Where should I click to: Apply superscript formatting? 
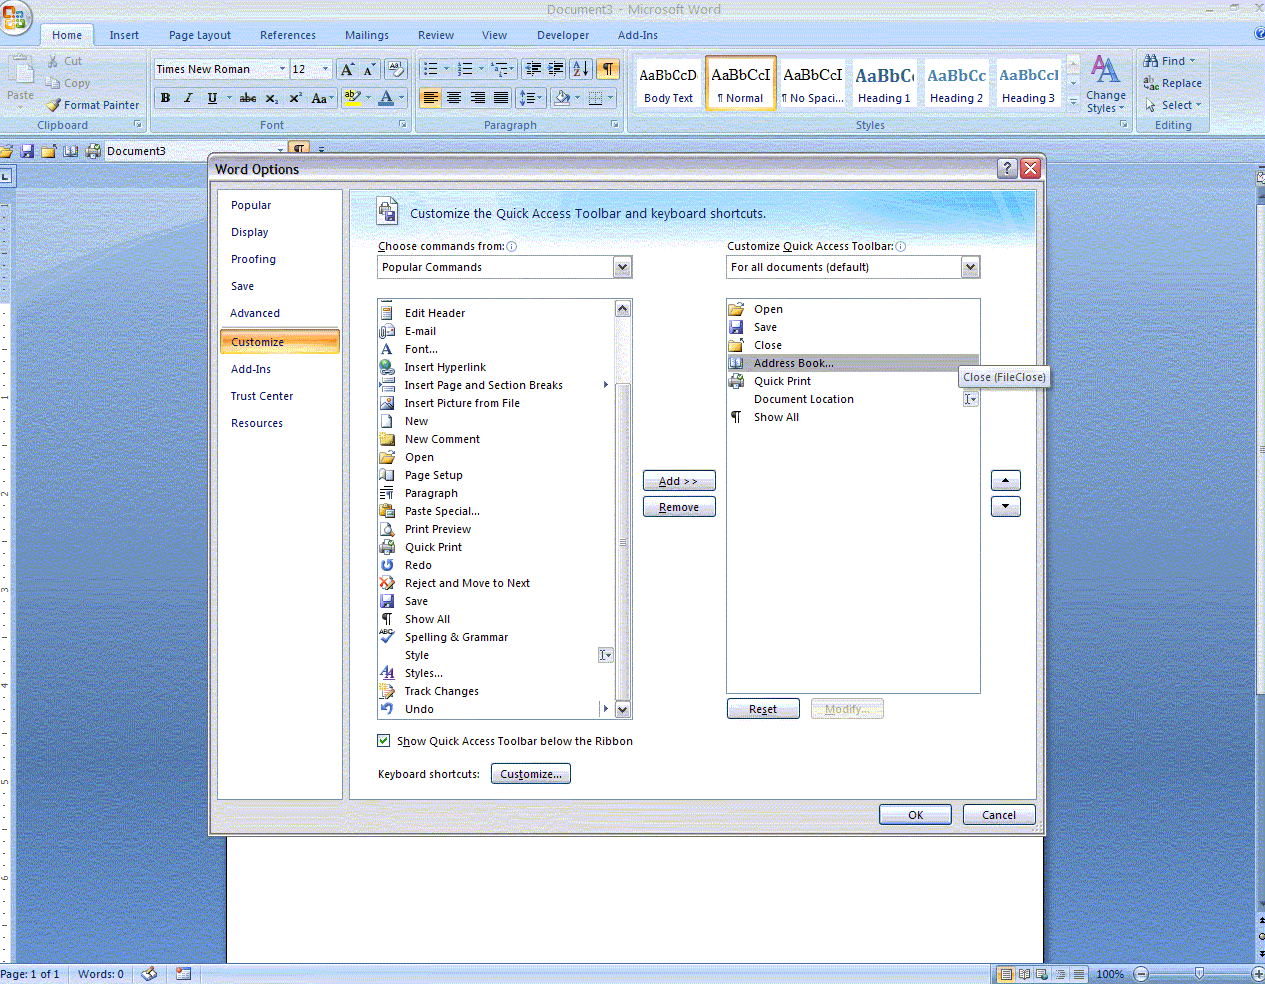coord(295,98)
